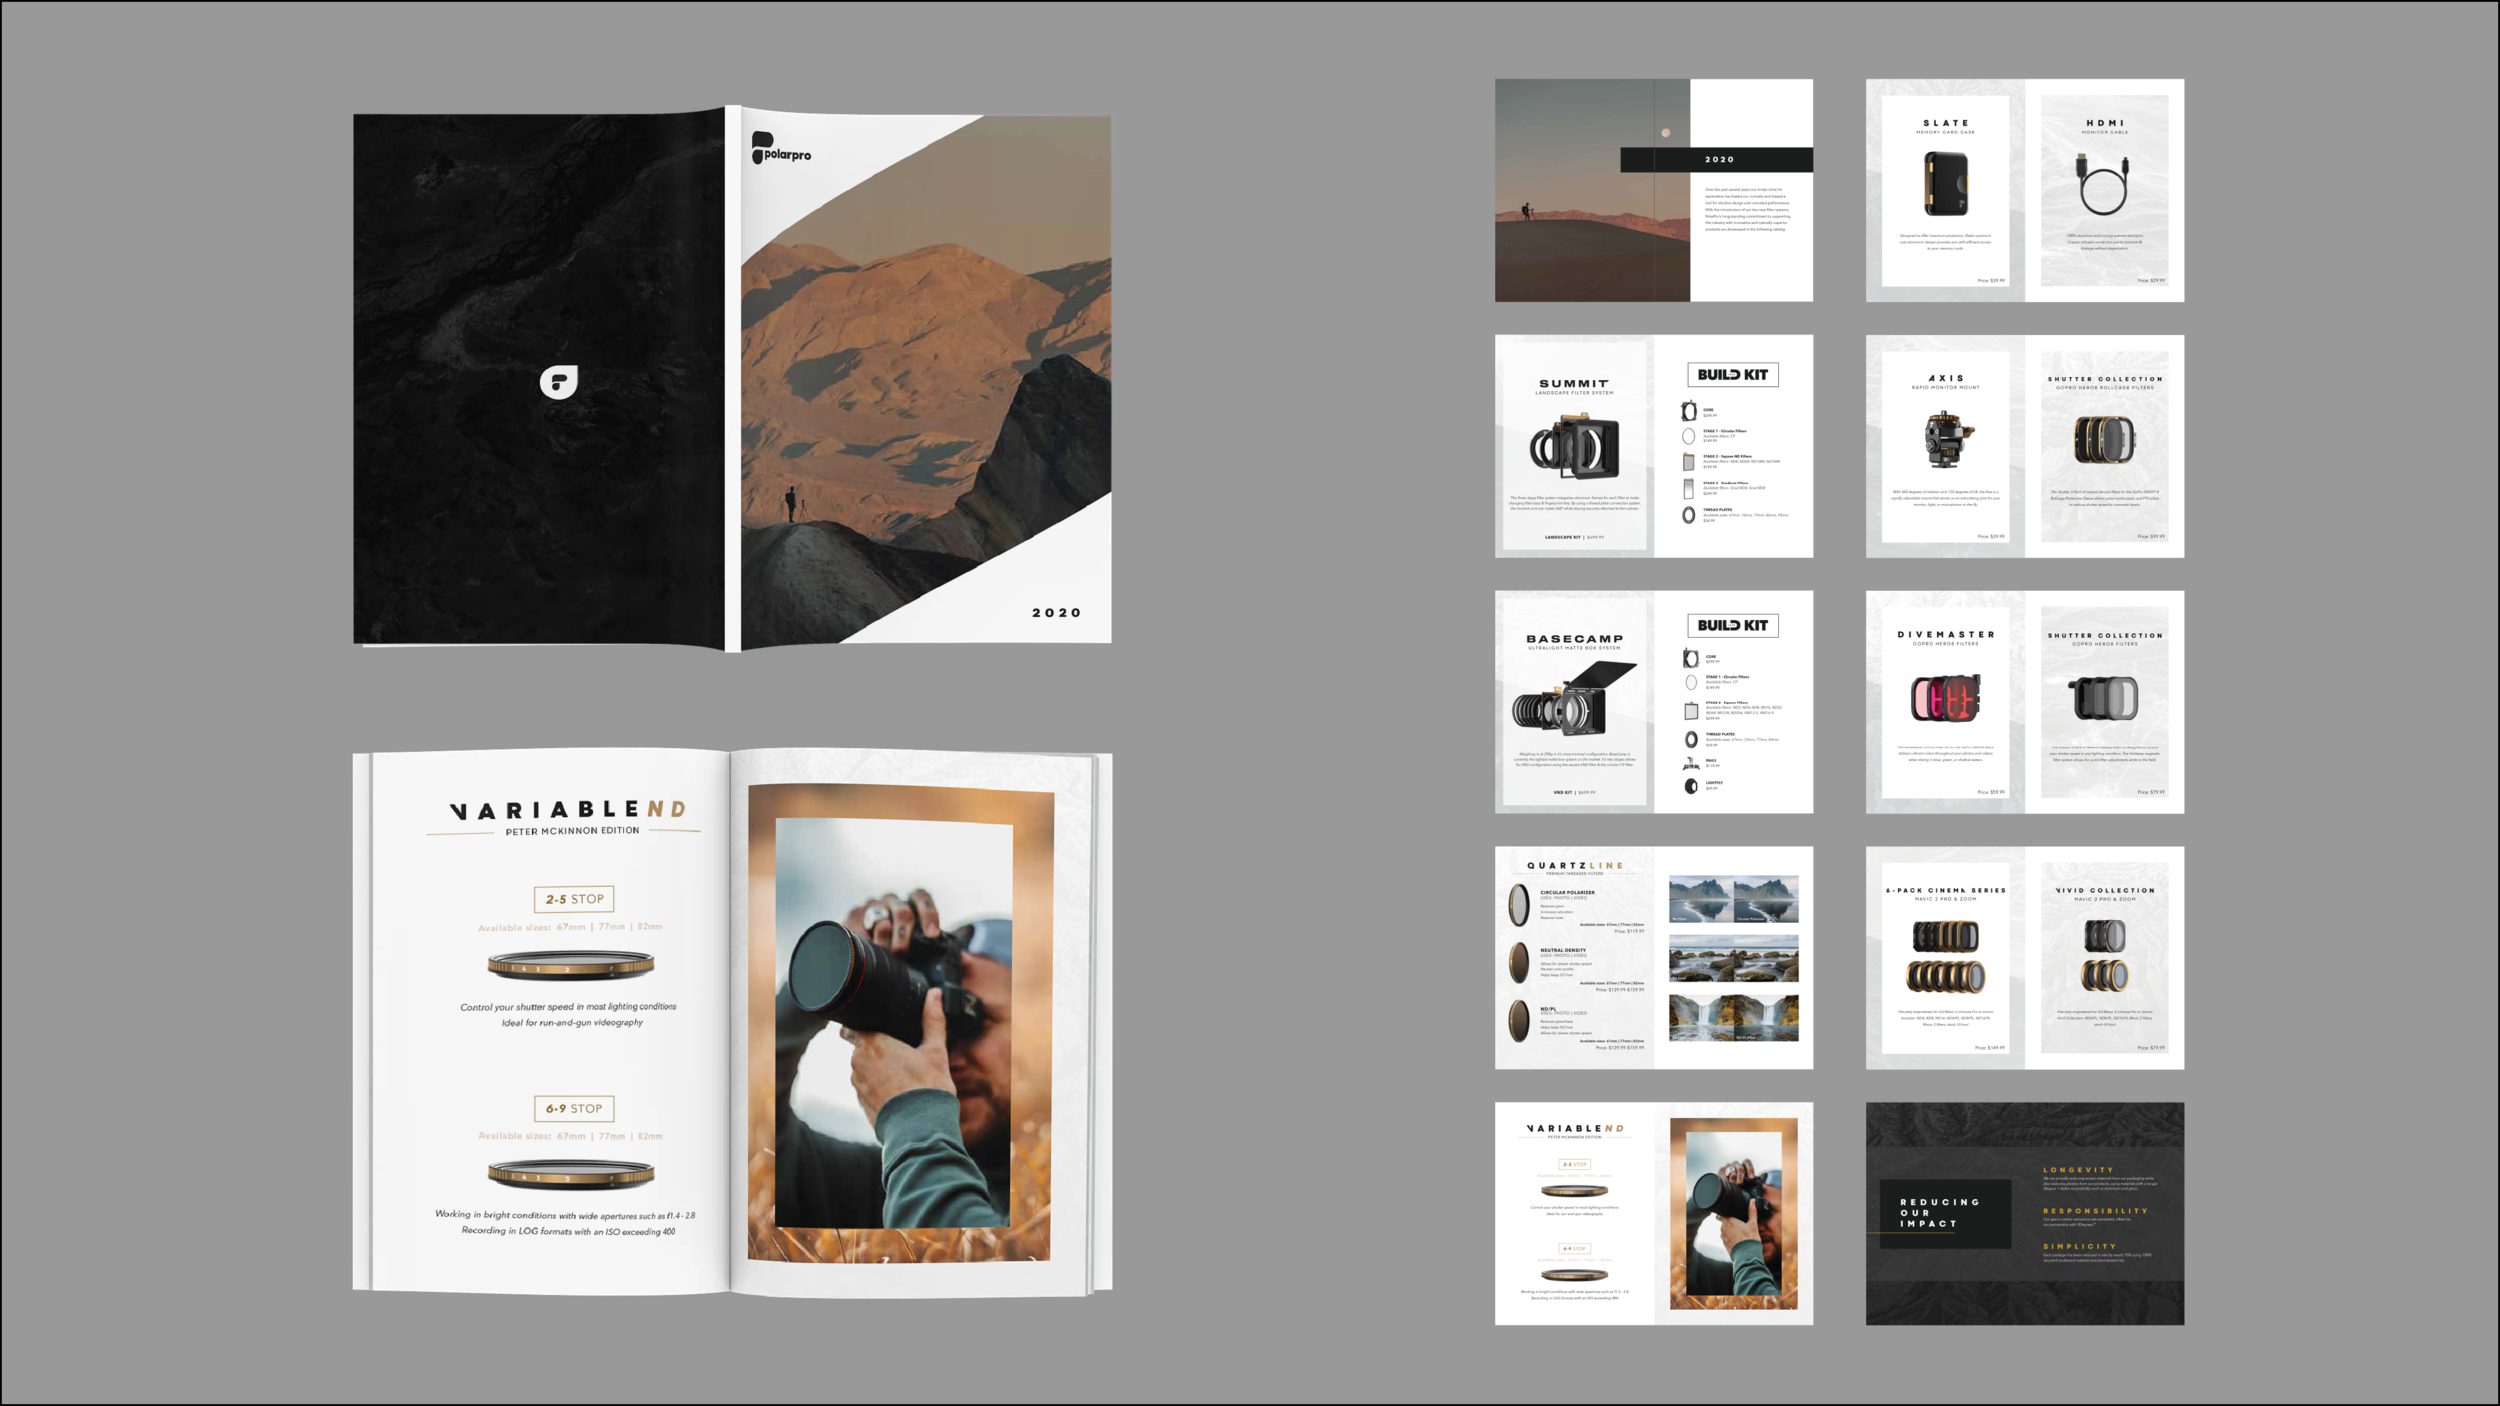Viewport: 2500px width, 1406px height.
Task: Click the waterfall comparison photo in Quartzline spread
Action: (x=1733, y=1018)
